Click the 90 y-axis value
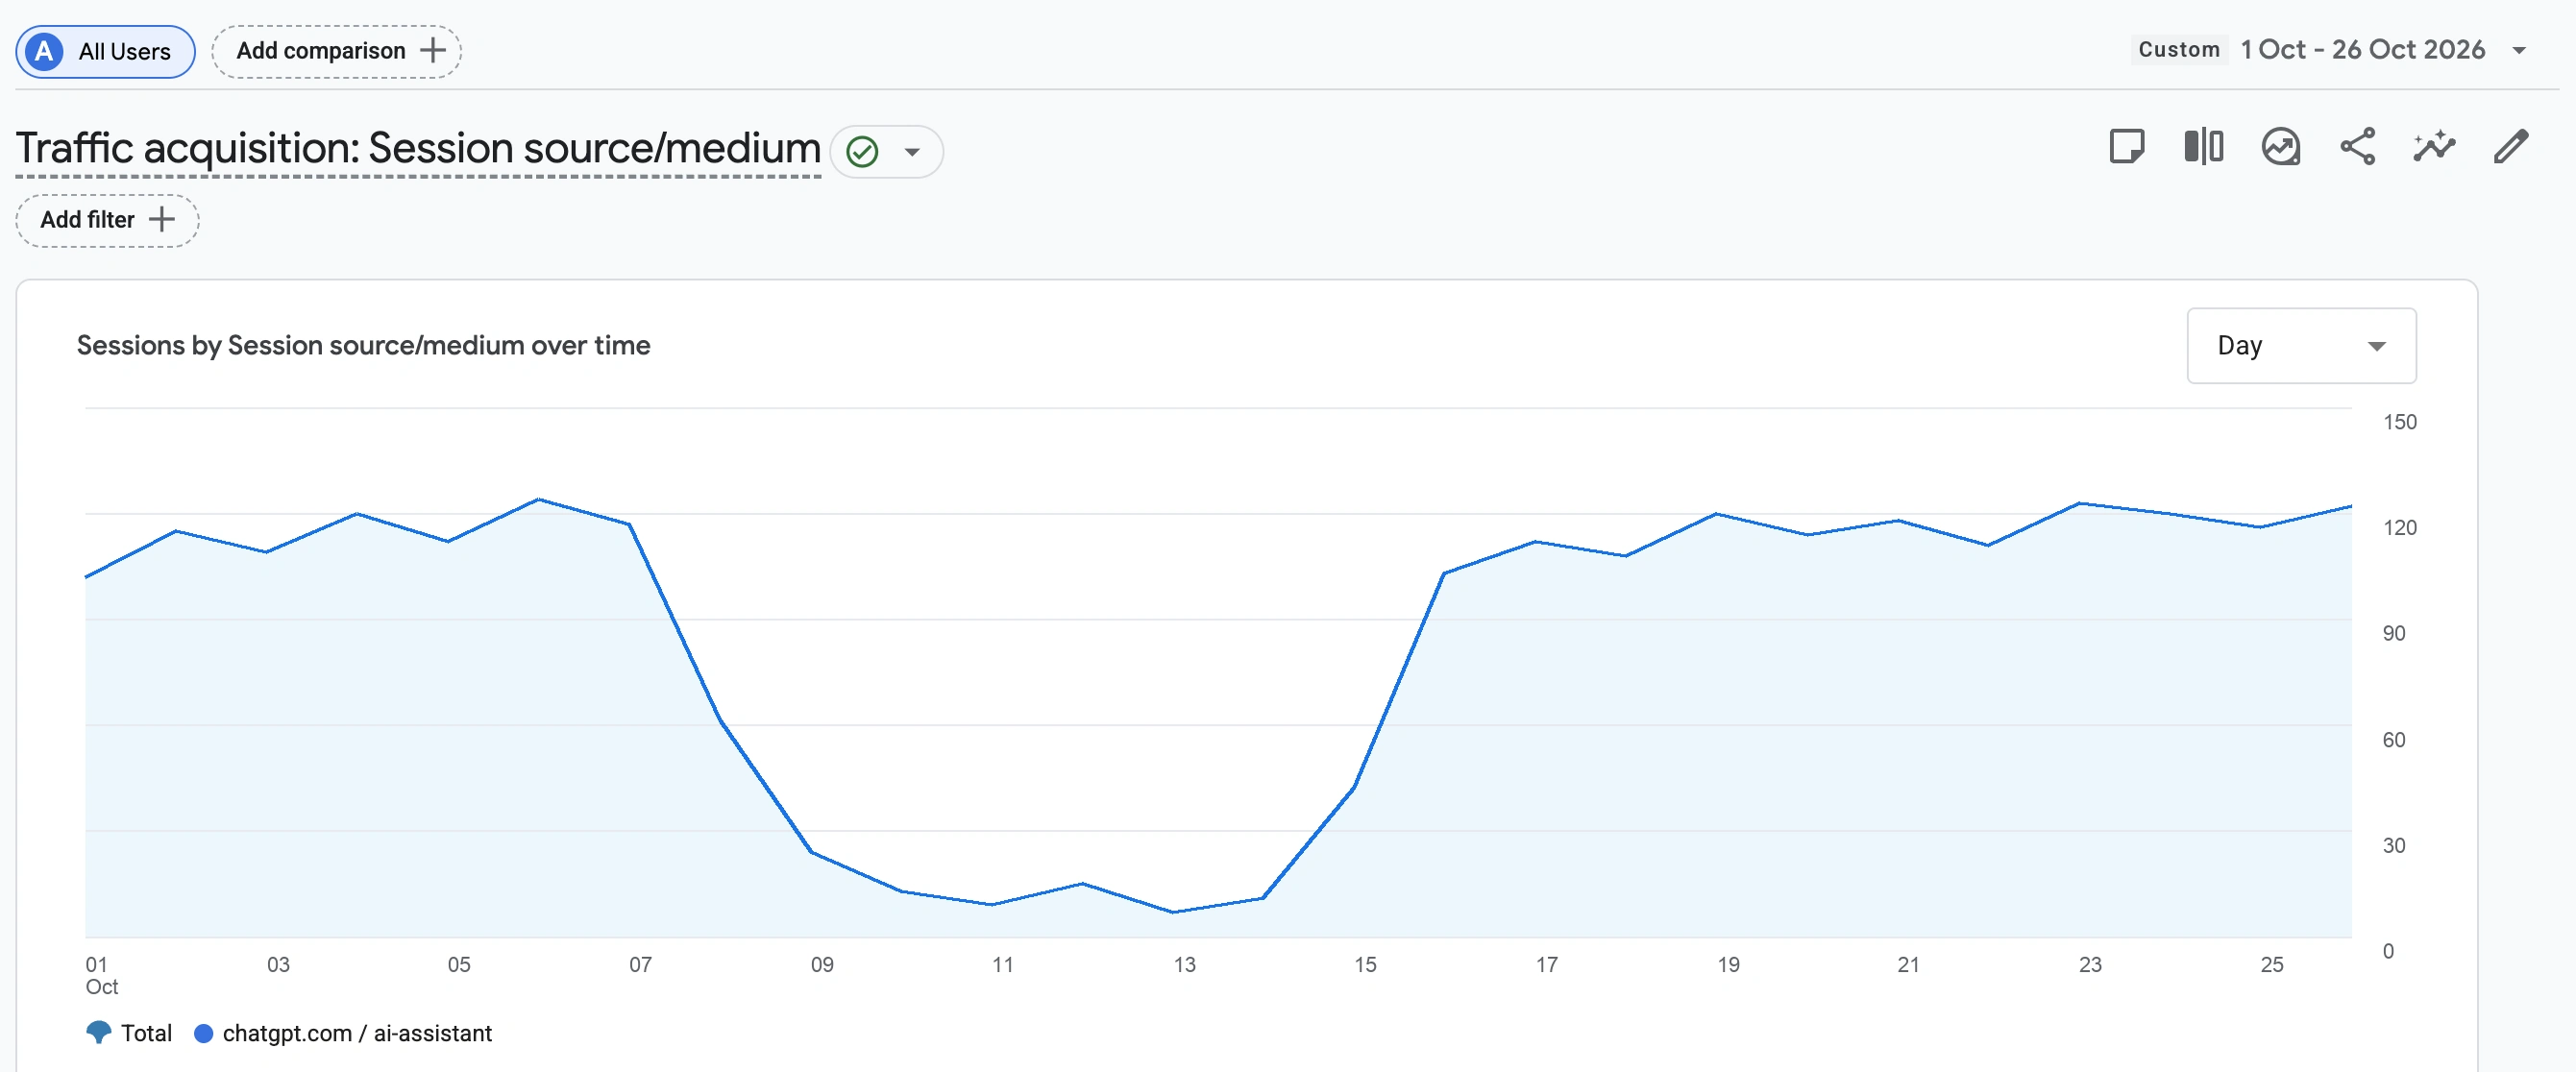 2393,633
